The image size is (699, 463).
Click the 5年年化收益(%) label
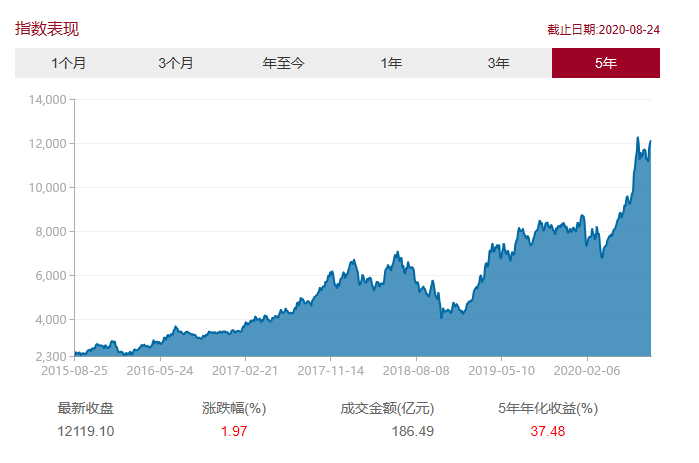(x=548, y=408)
